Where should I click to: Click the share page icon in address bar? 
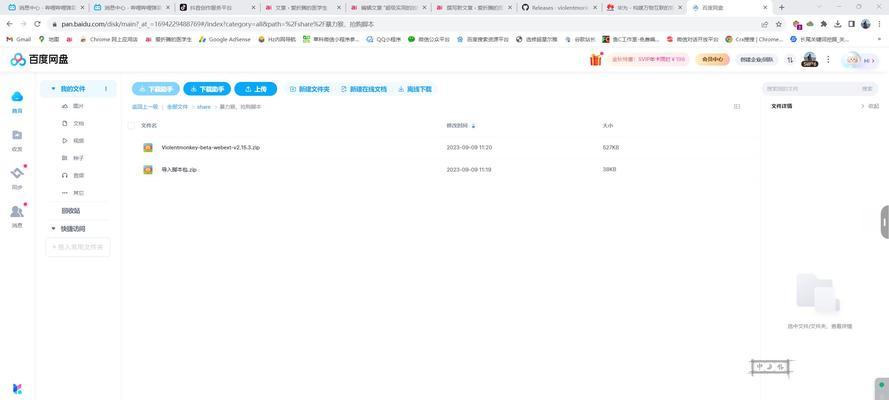click(x=765, y=24)
